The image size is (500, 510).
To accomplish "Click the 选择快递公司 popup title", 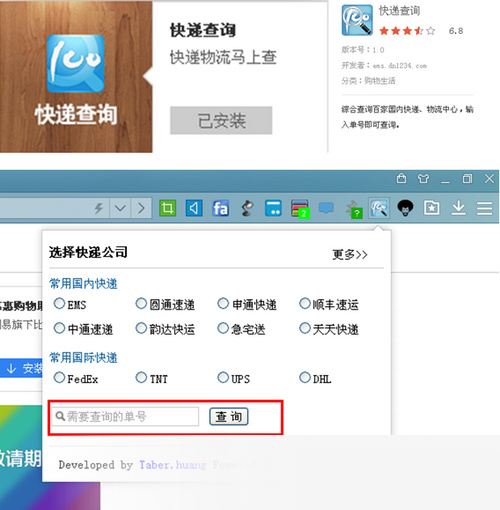I will 88,252.
